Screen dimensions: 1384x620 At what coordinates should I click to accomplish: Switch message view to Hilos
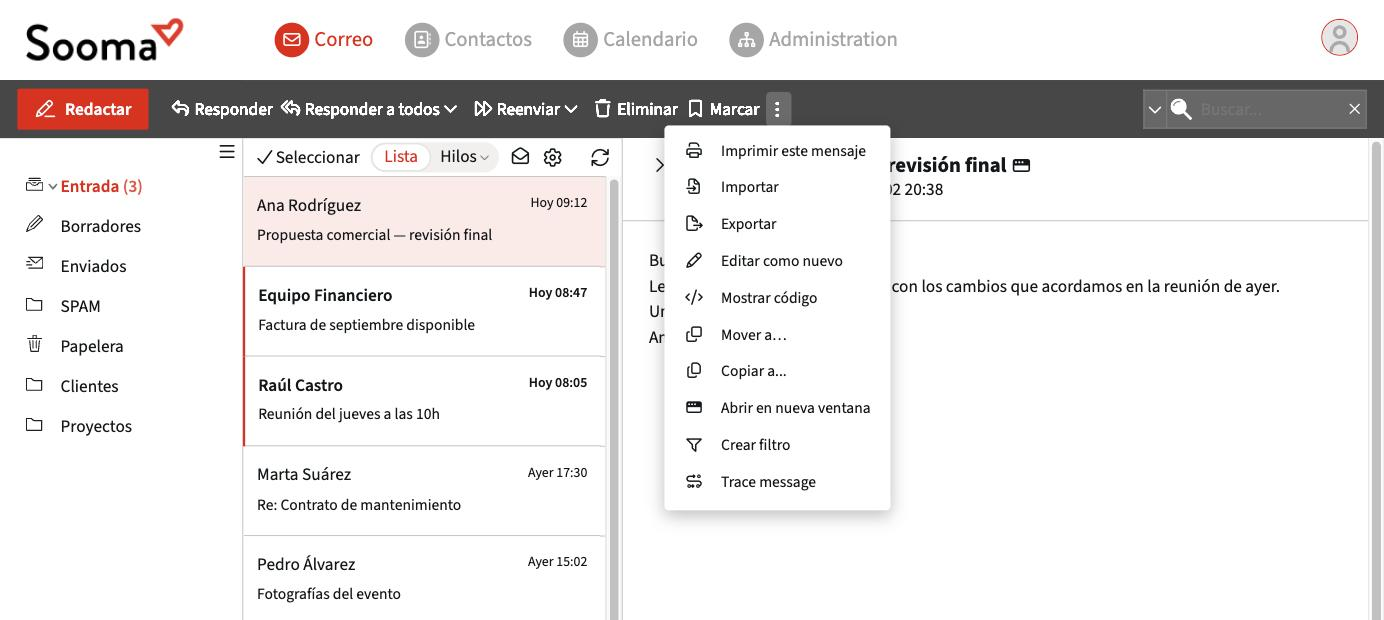pyautogui.click(x=464, y=157)
